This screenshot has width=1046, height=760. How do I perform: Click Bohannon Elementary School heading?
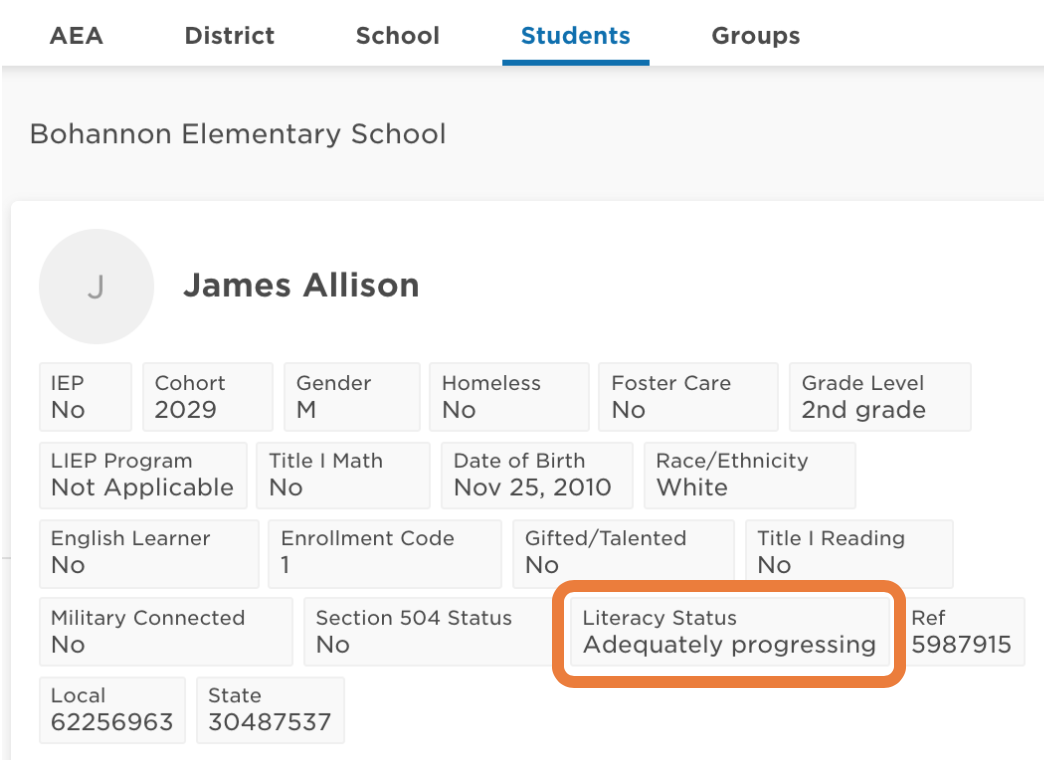[238, 134]
